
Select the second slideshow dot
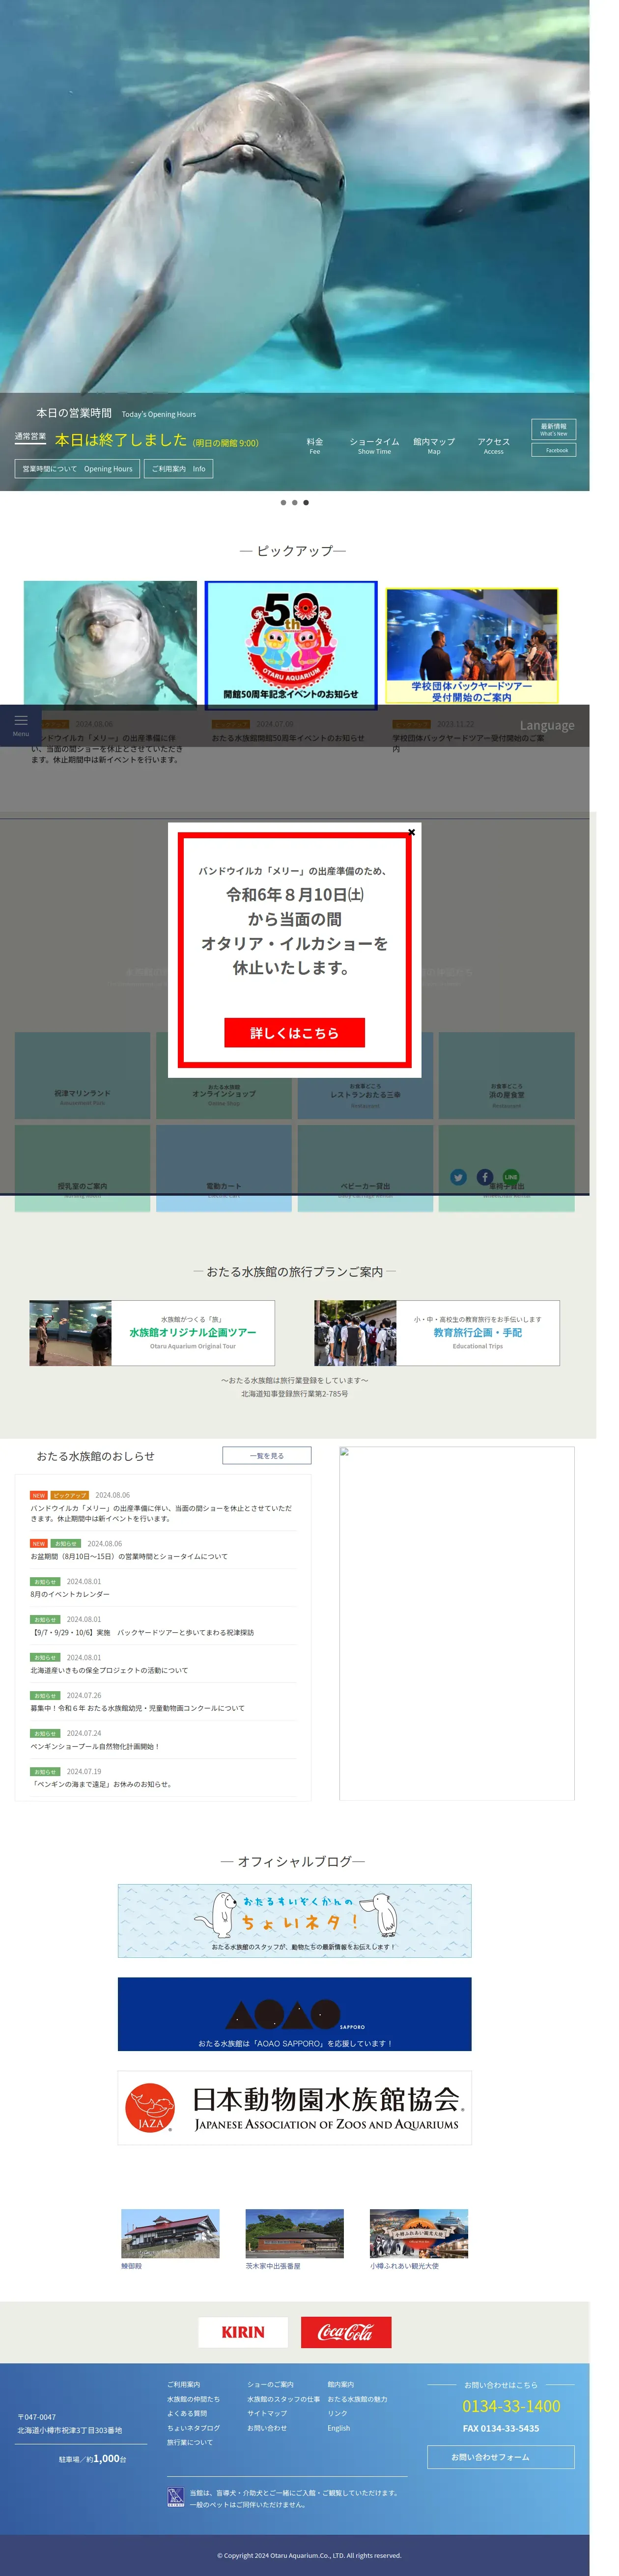pos(294,502)
